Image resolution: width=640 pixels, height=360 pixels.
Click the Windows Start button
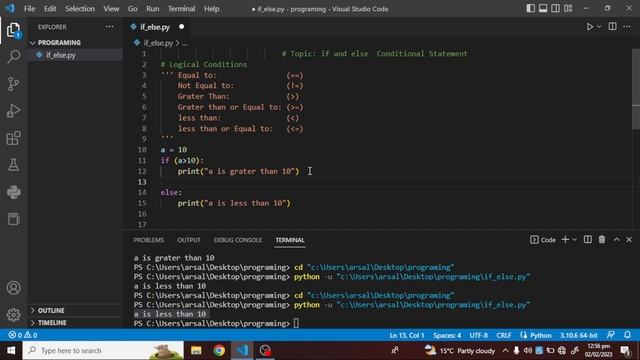click(x=11, y=351)
